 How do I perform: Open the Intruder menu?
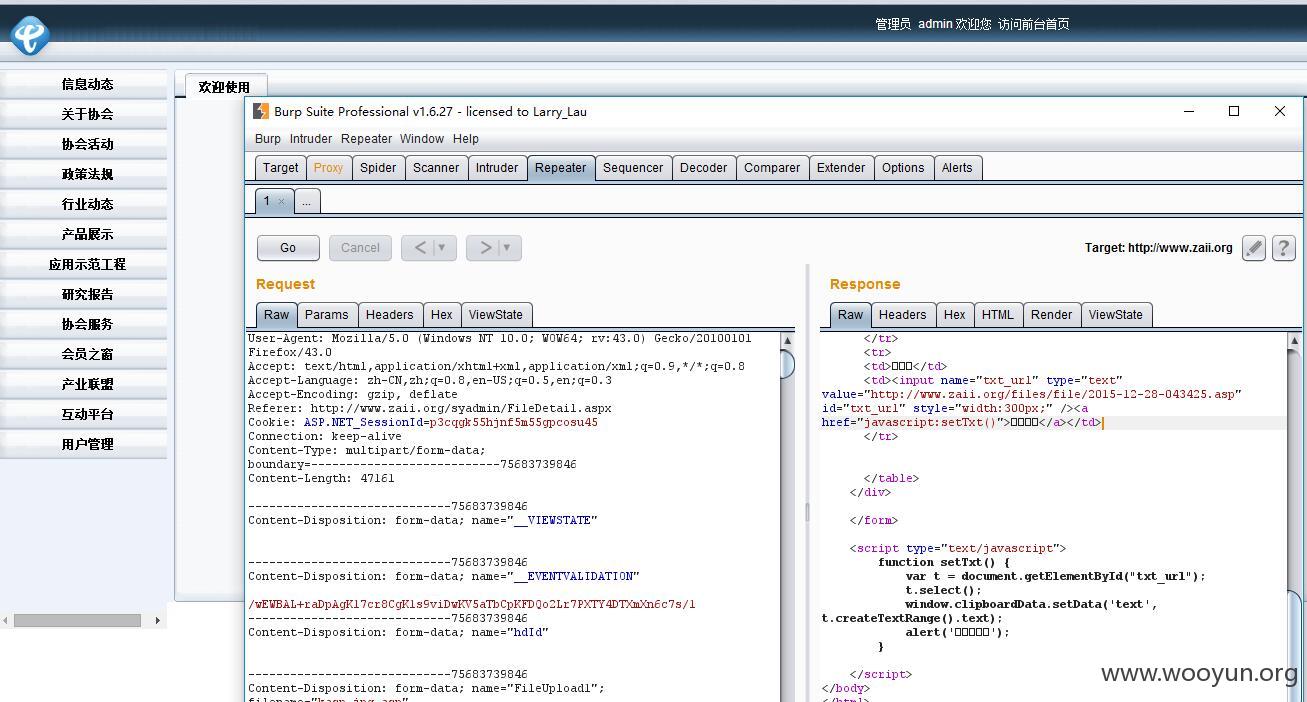coord(311,139)
